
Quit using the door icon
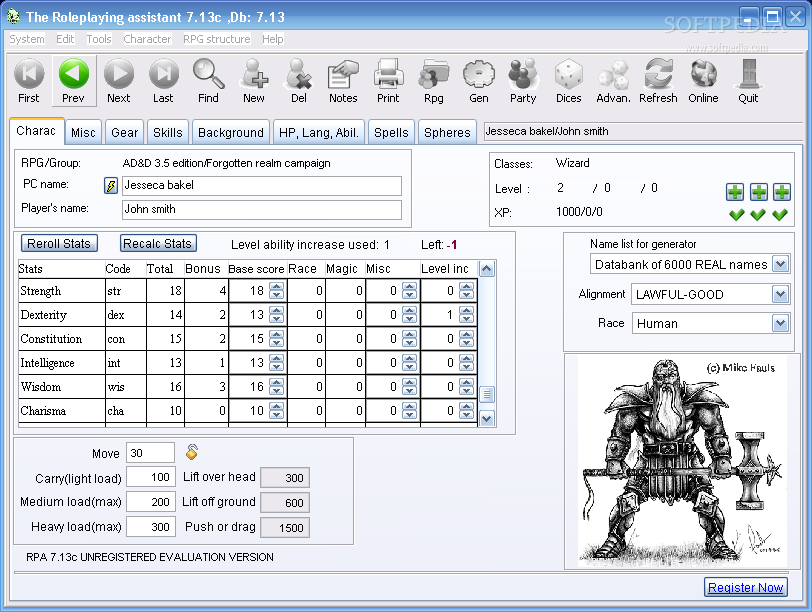click(x=748, y=81)
